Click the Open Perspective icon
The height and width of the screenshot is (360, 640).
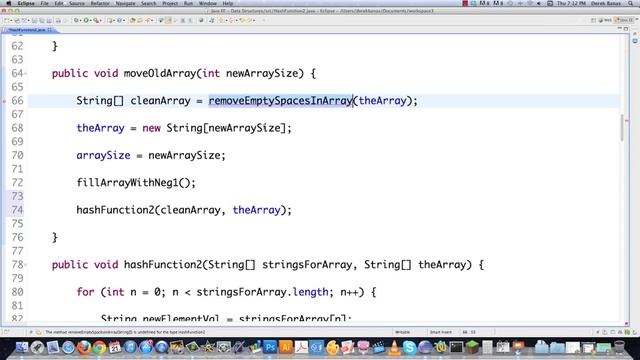coord(593,20)
